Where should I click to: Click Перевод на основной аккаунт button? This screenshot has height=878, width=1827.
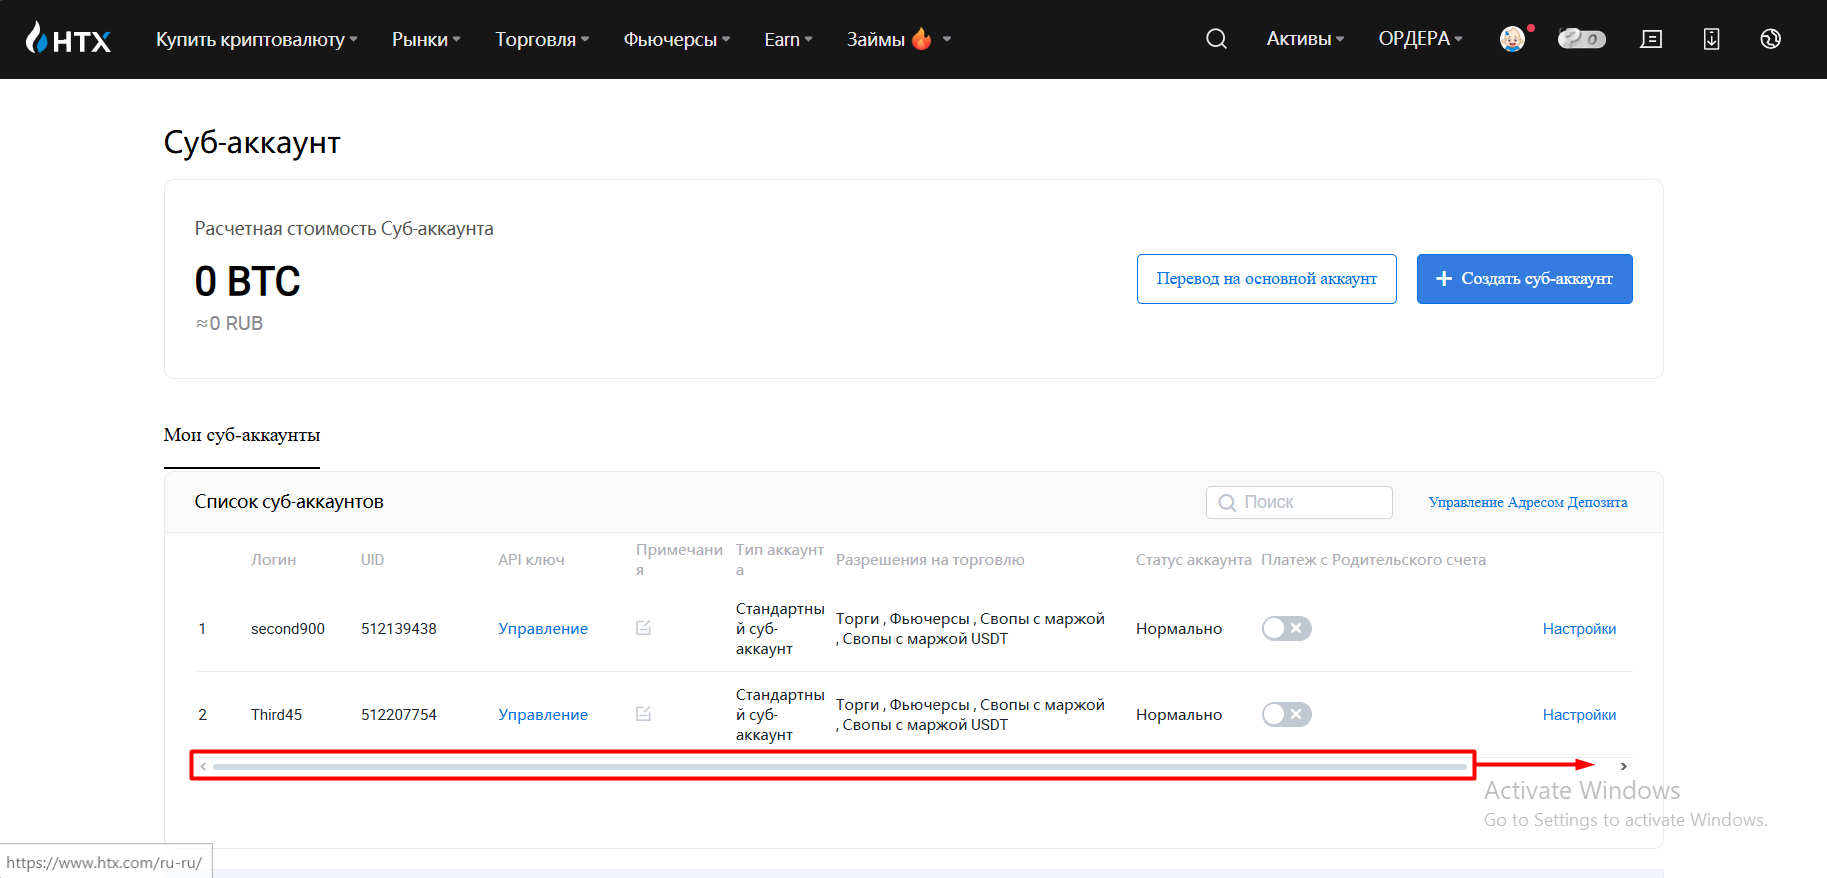pyautogui.click(x=1267, y=279)
